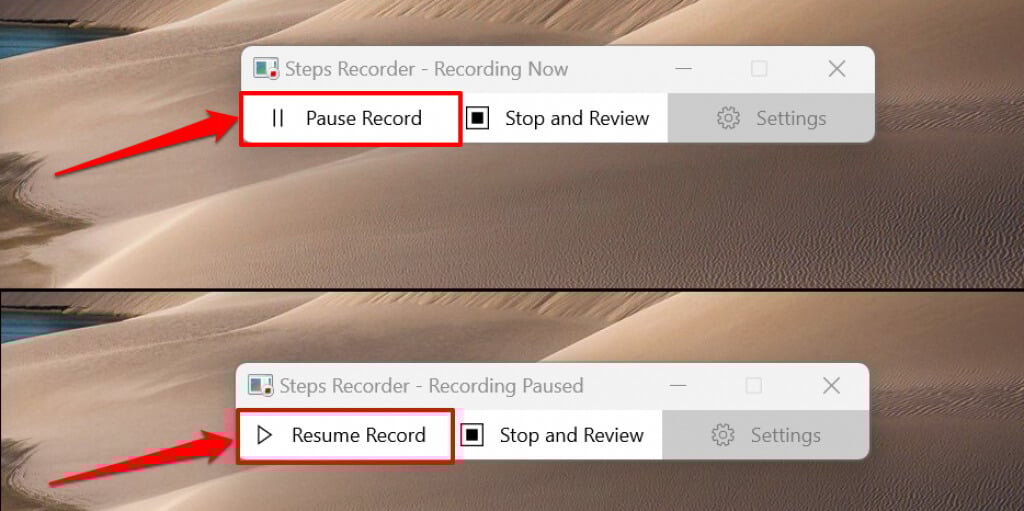The image size is (1024, 511).
Task: Click Stop and Review text in Recording Now window
Action: point(577,118)
